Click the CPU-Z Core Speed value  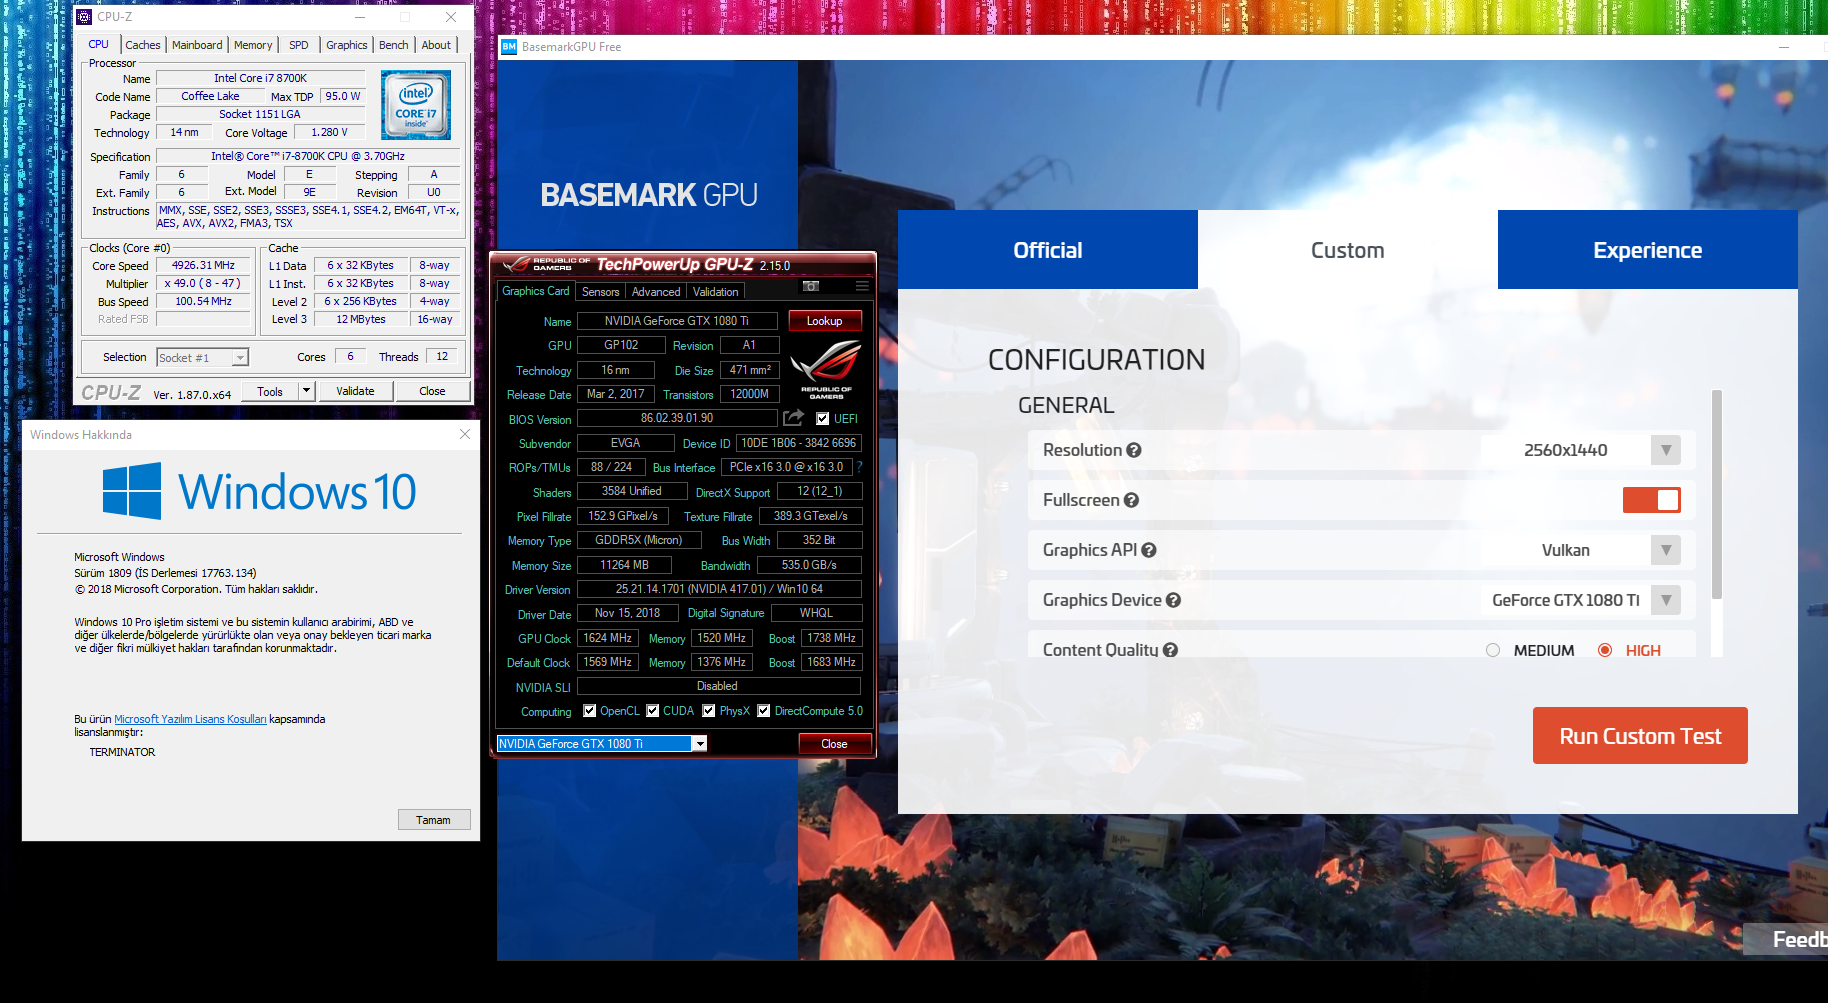204,266
